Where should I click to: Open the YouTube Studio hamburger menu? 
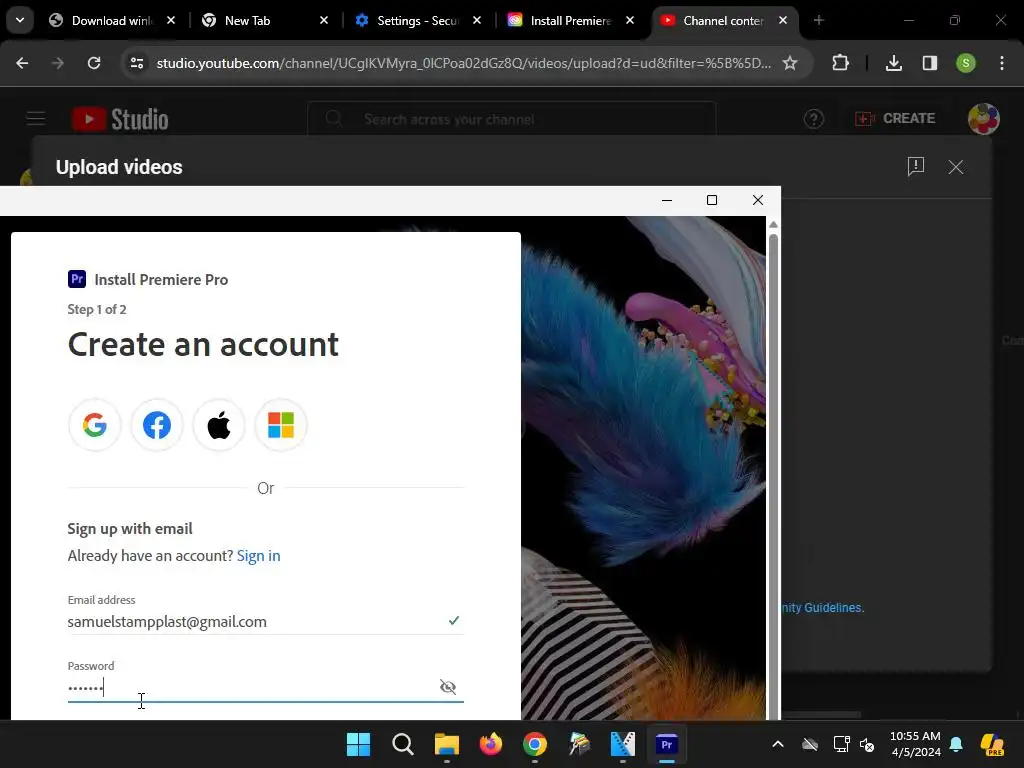36,118
